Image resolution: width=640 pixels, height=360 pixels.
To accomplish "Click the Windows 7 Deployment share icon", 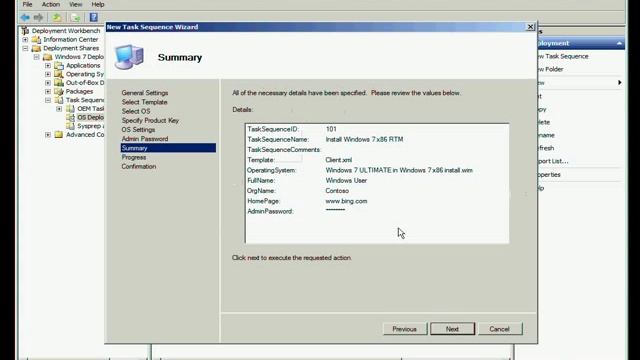I will coord(48,57).
